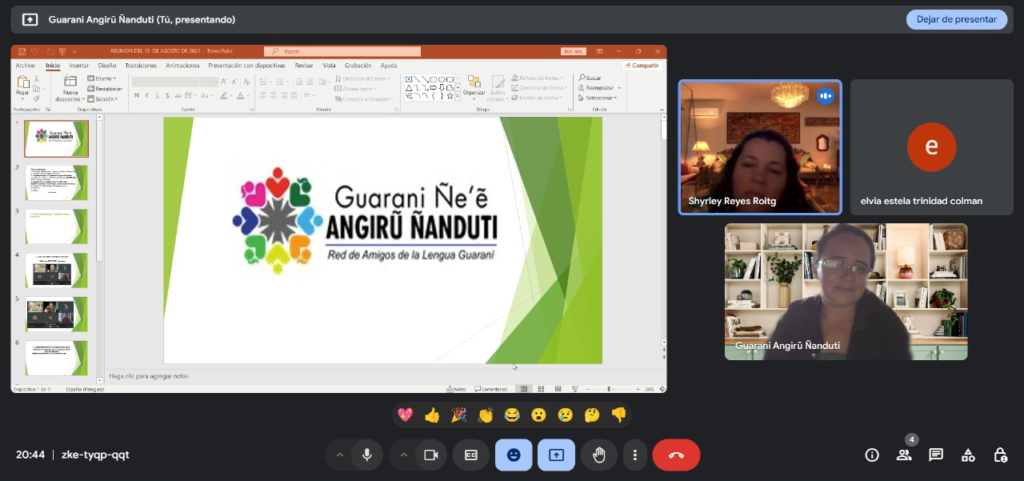Click the Estilos rápidos icon
Screen dimensions: 1024x481
point(498,82)
